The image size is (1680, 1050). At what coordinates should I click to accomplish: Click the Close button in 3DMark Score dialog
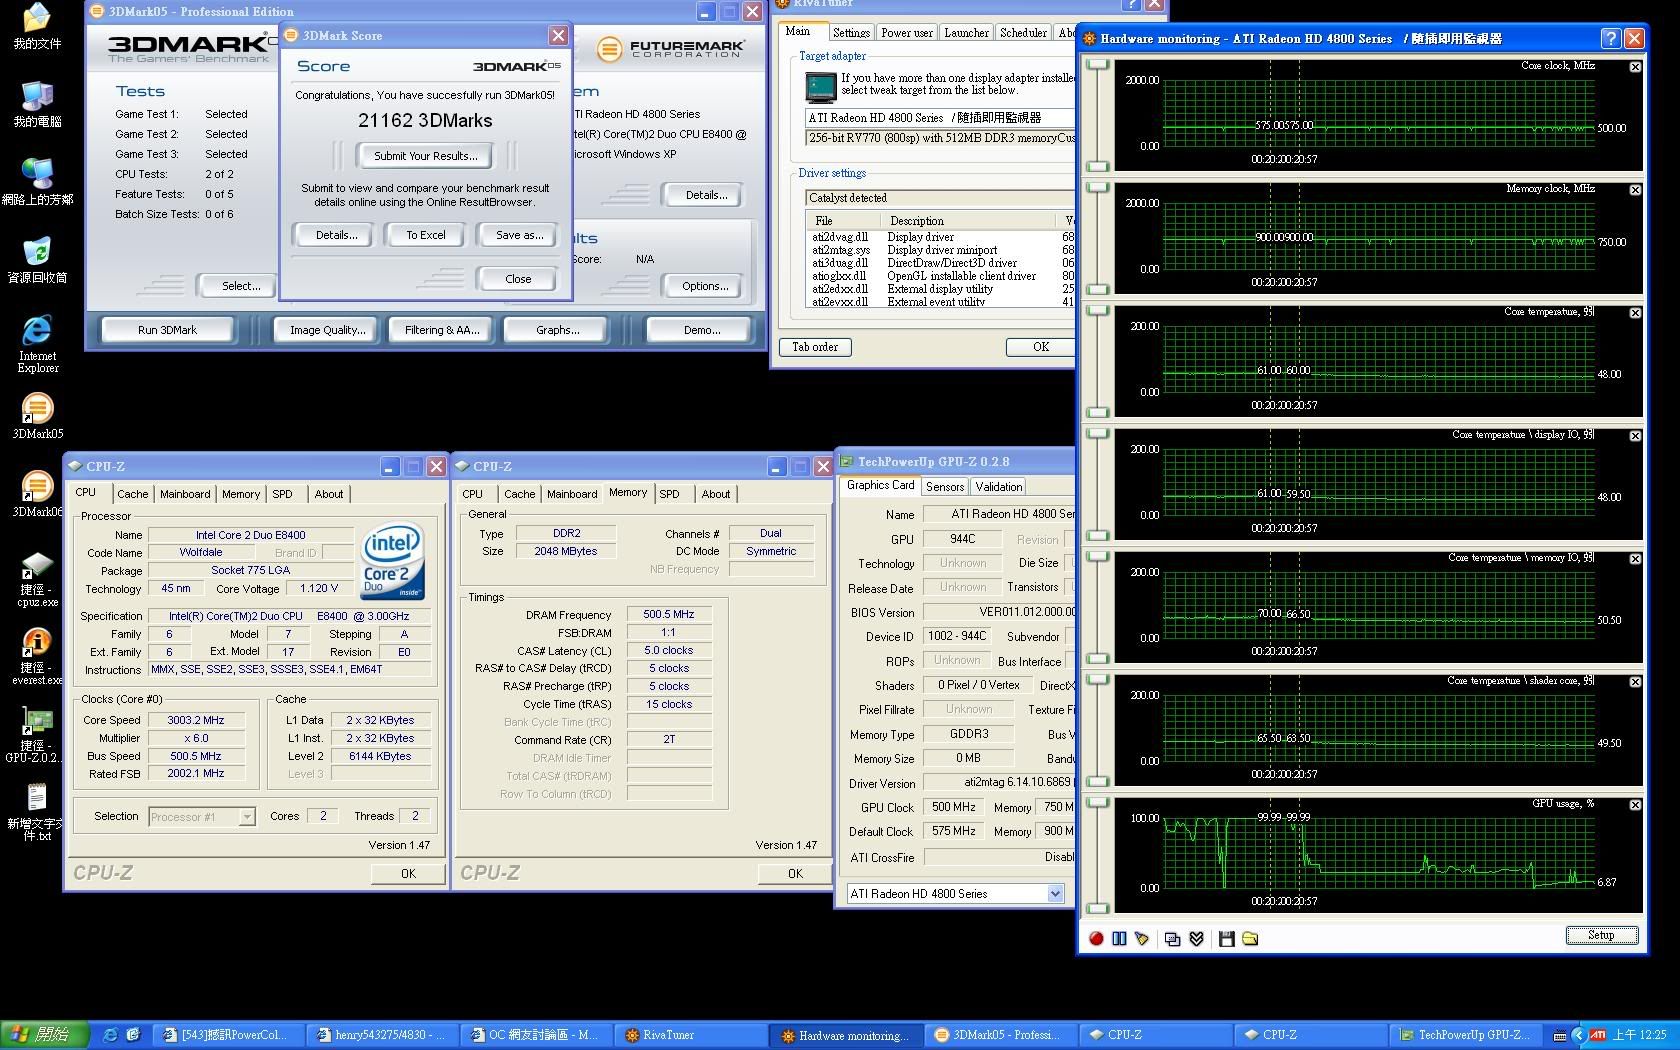(518, 279)
